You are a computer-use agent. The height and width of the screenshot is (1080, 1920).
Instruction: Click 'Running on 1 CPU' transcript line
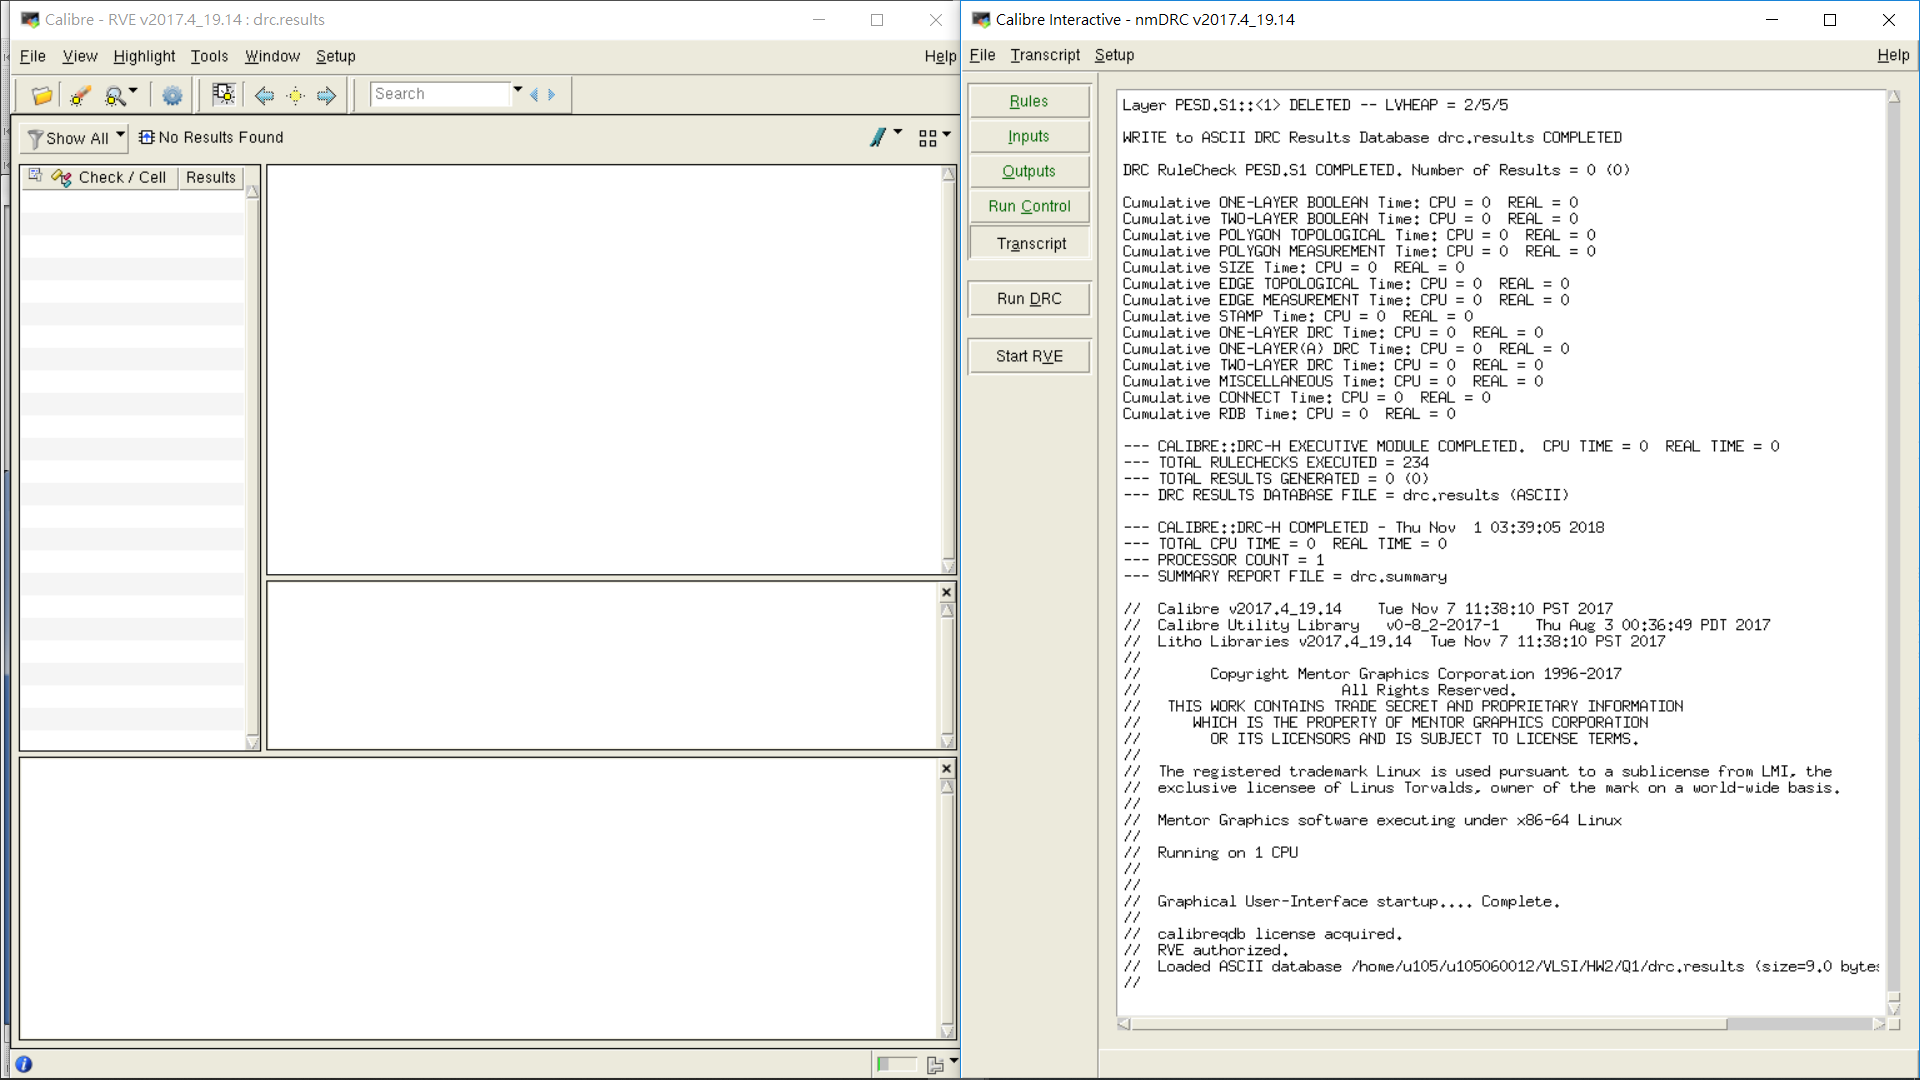[x=1227, y=852]
